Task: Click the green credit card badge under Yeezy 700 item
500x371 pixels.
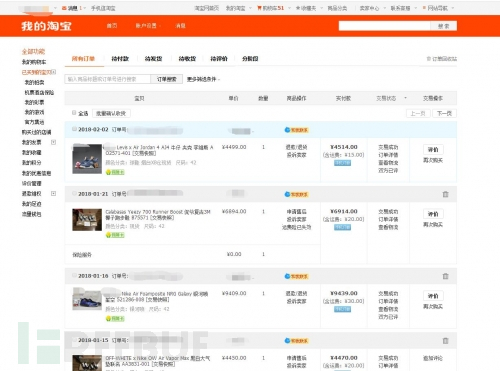Action: click(x=115, y=235)
